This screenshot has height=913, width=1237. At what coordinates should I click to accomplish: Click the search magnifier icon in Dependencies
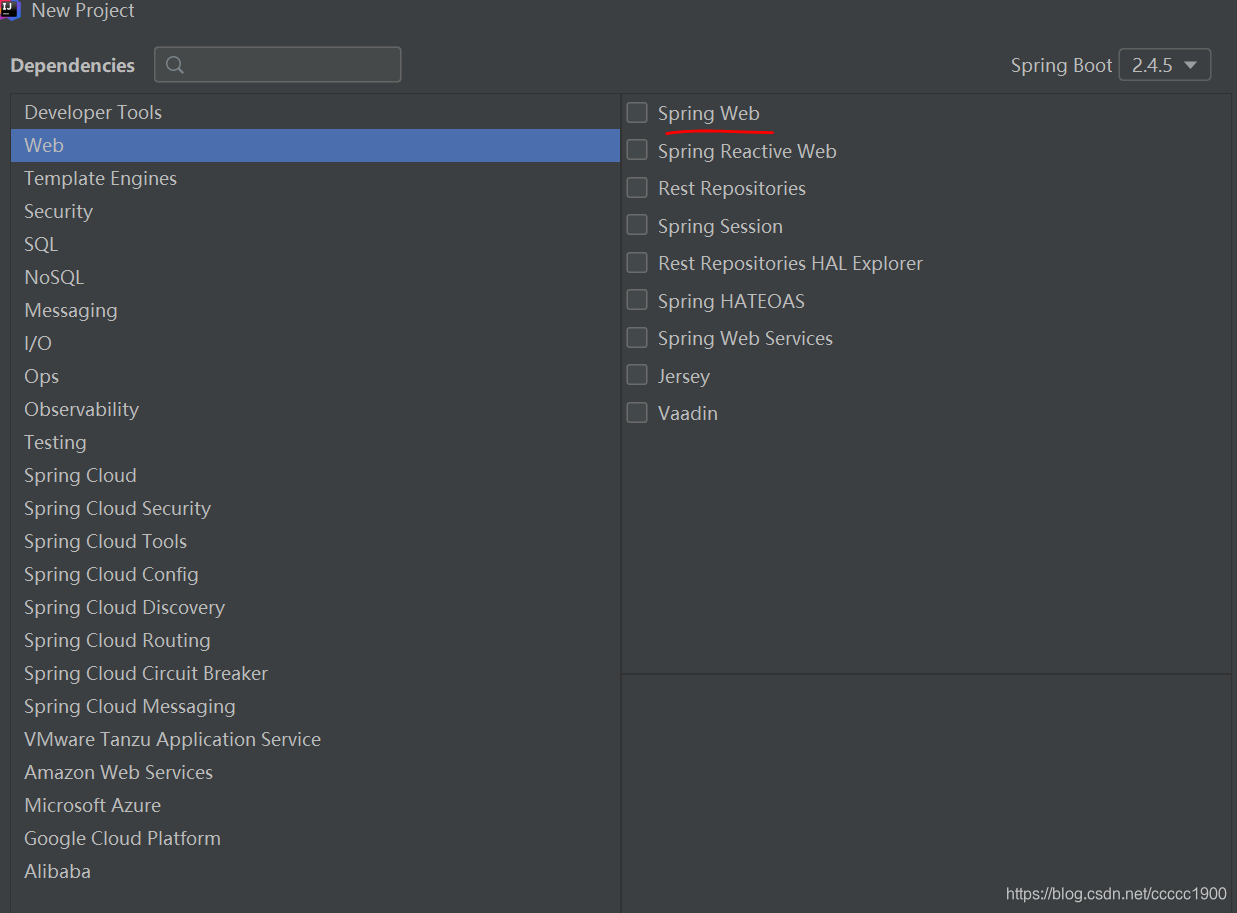tap(175, 65)
